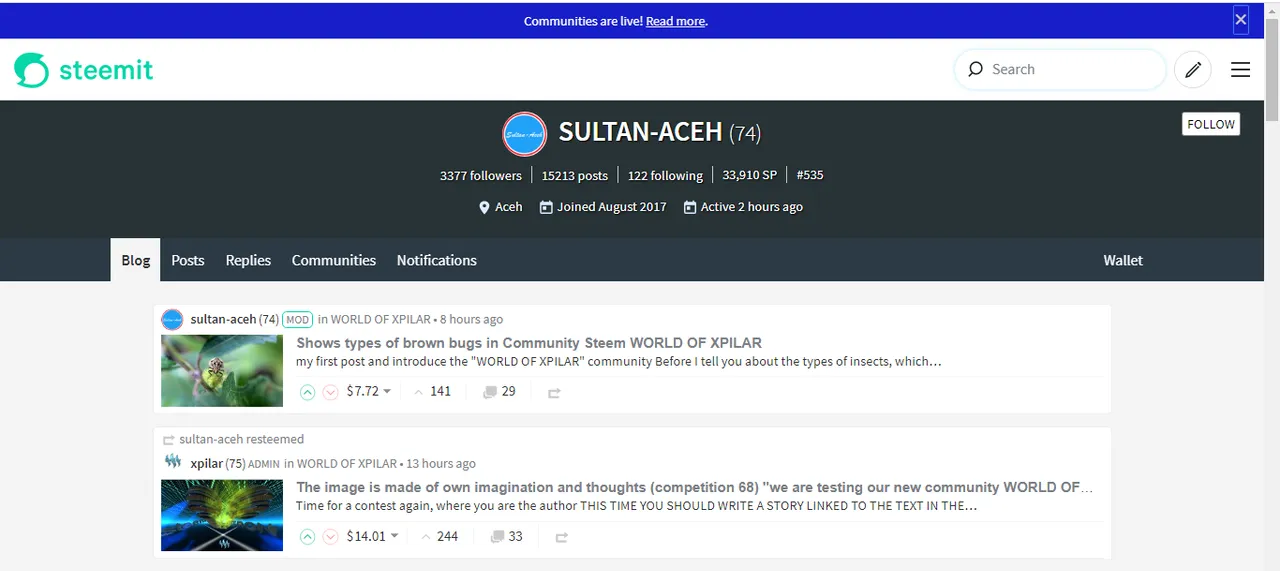Click the Aceh location text

509,207
